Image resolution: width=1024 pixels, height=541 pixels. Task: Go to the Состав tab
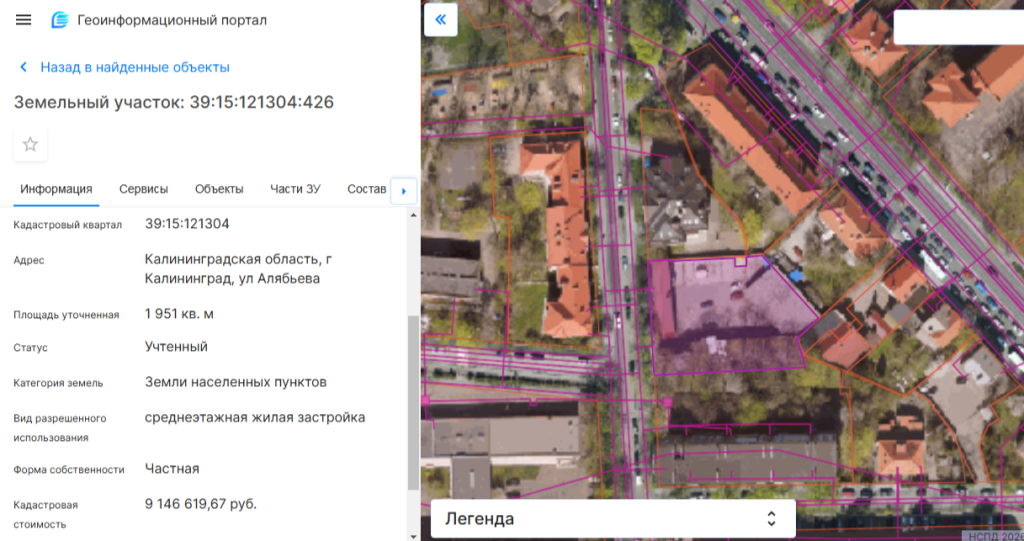click(366, 189)
